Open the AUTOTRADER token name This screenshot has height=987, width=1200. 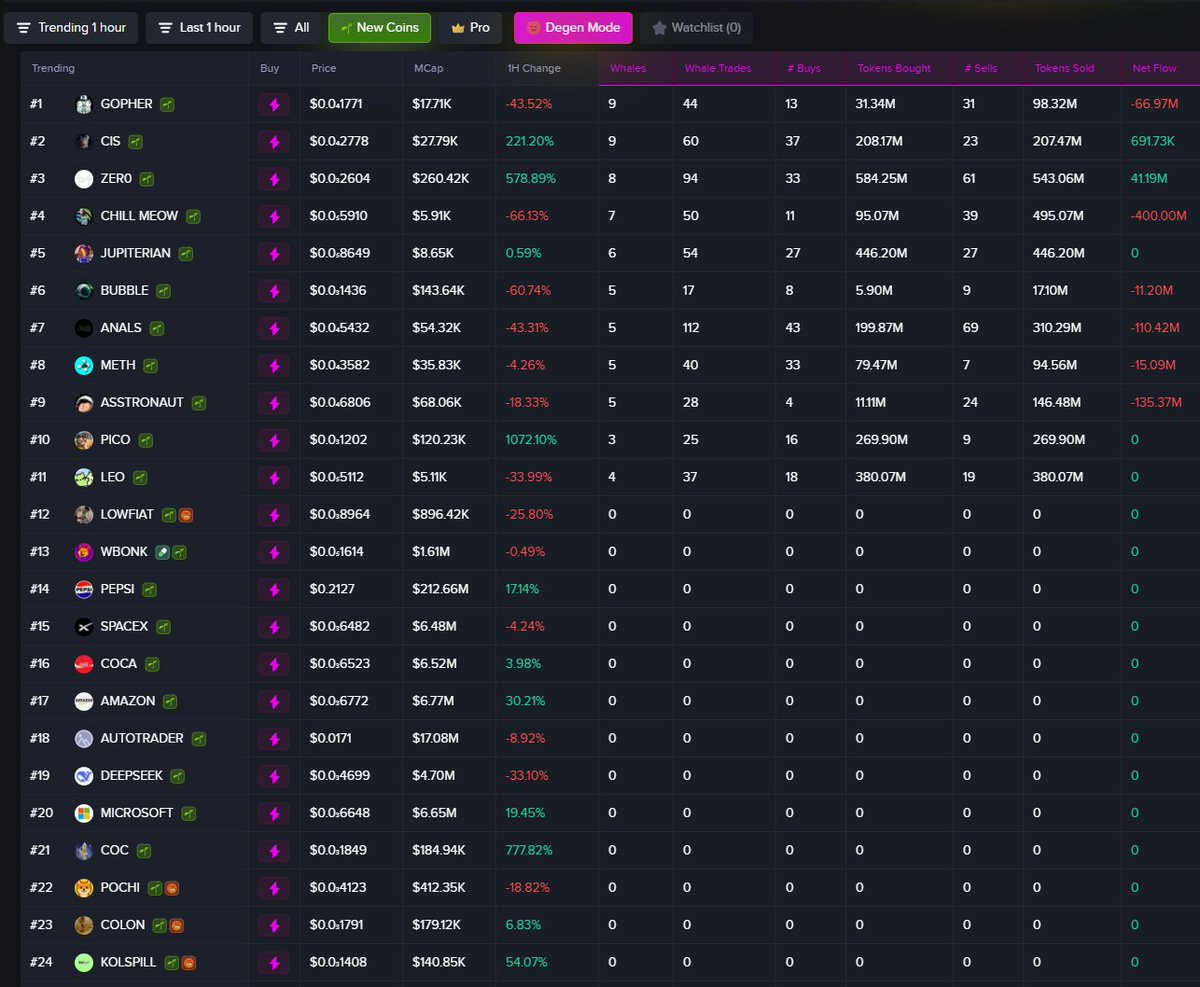tap(142, 738)
